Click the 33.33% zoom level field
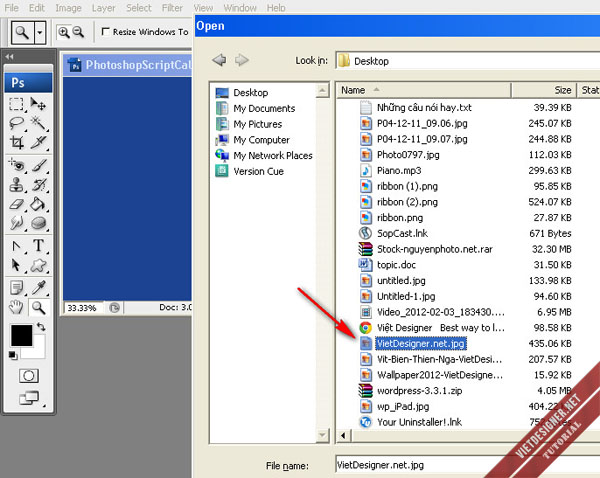The width and height of the screenshot is (600, 478). click(83, 308)
